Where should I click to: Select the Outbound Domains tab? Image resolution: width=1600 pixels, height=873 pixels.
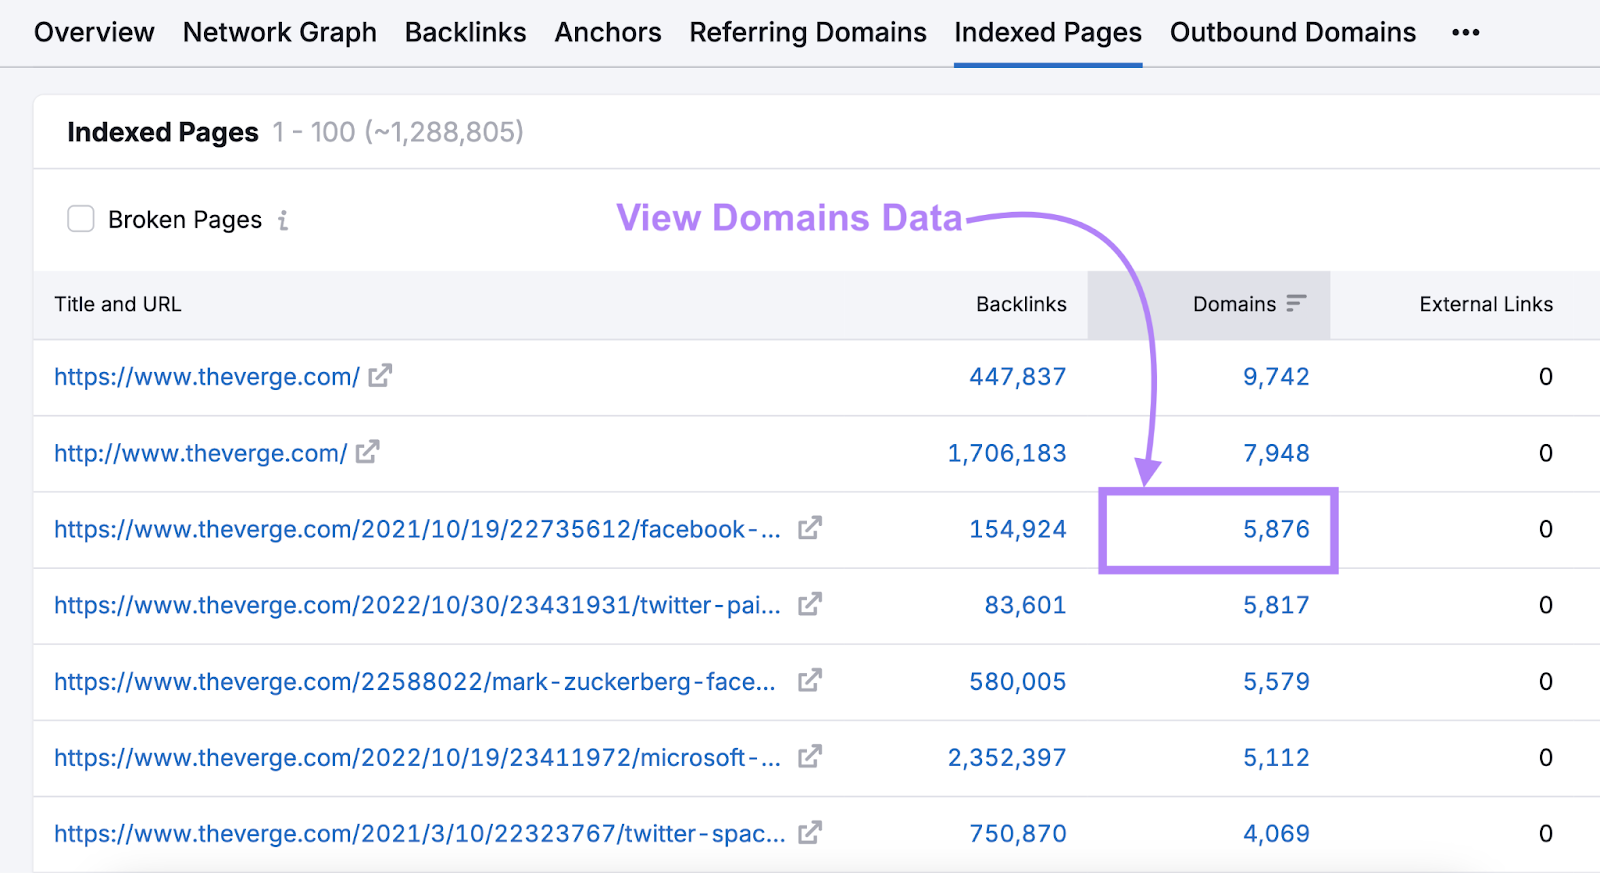[x=1292, y=33]
